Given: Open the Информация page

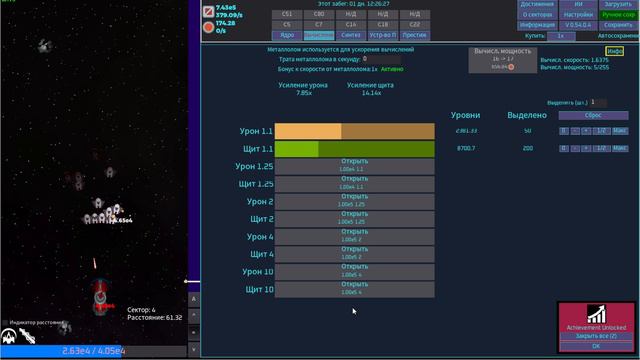Looking at the screenshot, I should (537, 25).
